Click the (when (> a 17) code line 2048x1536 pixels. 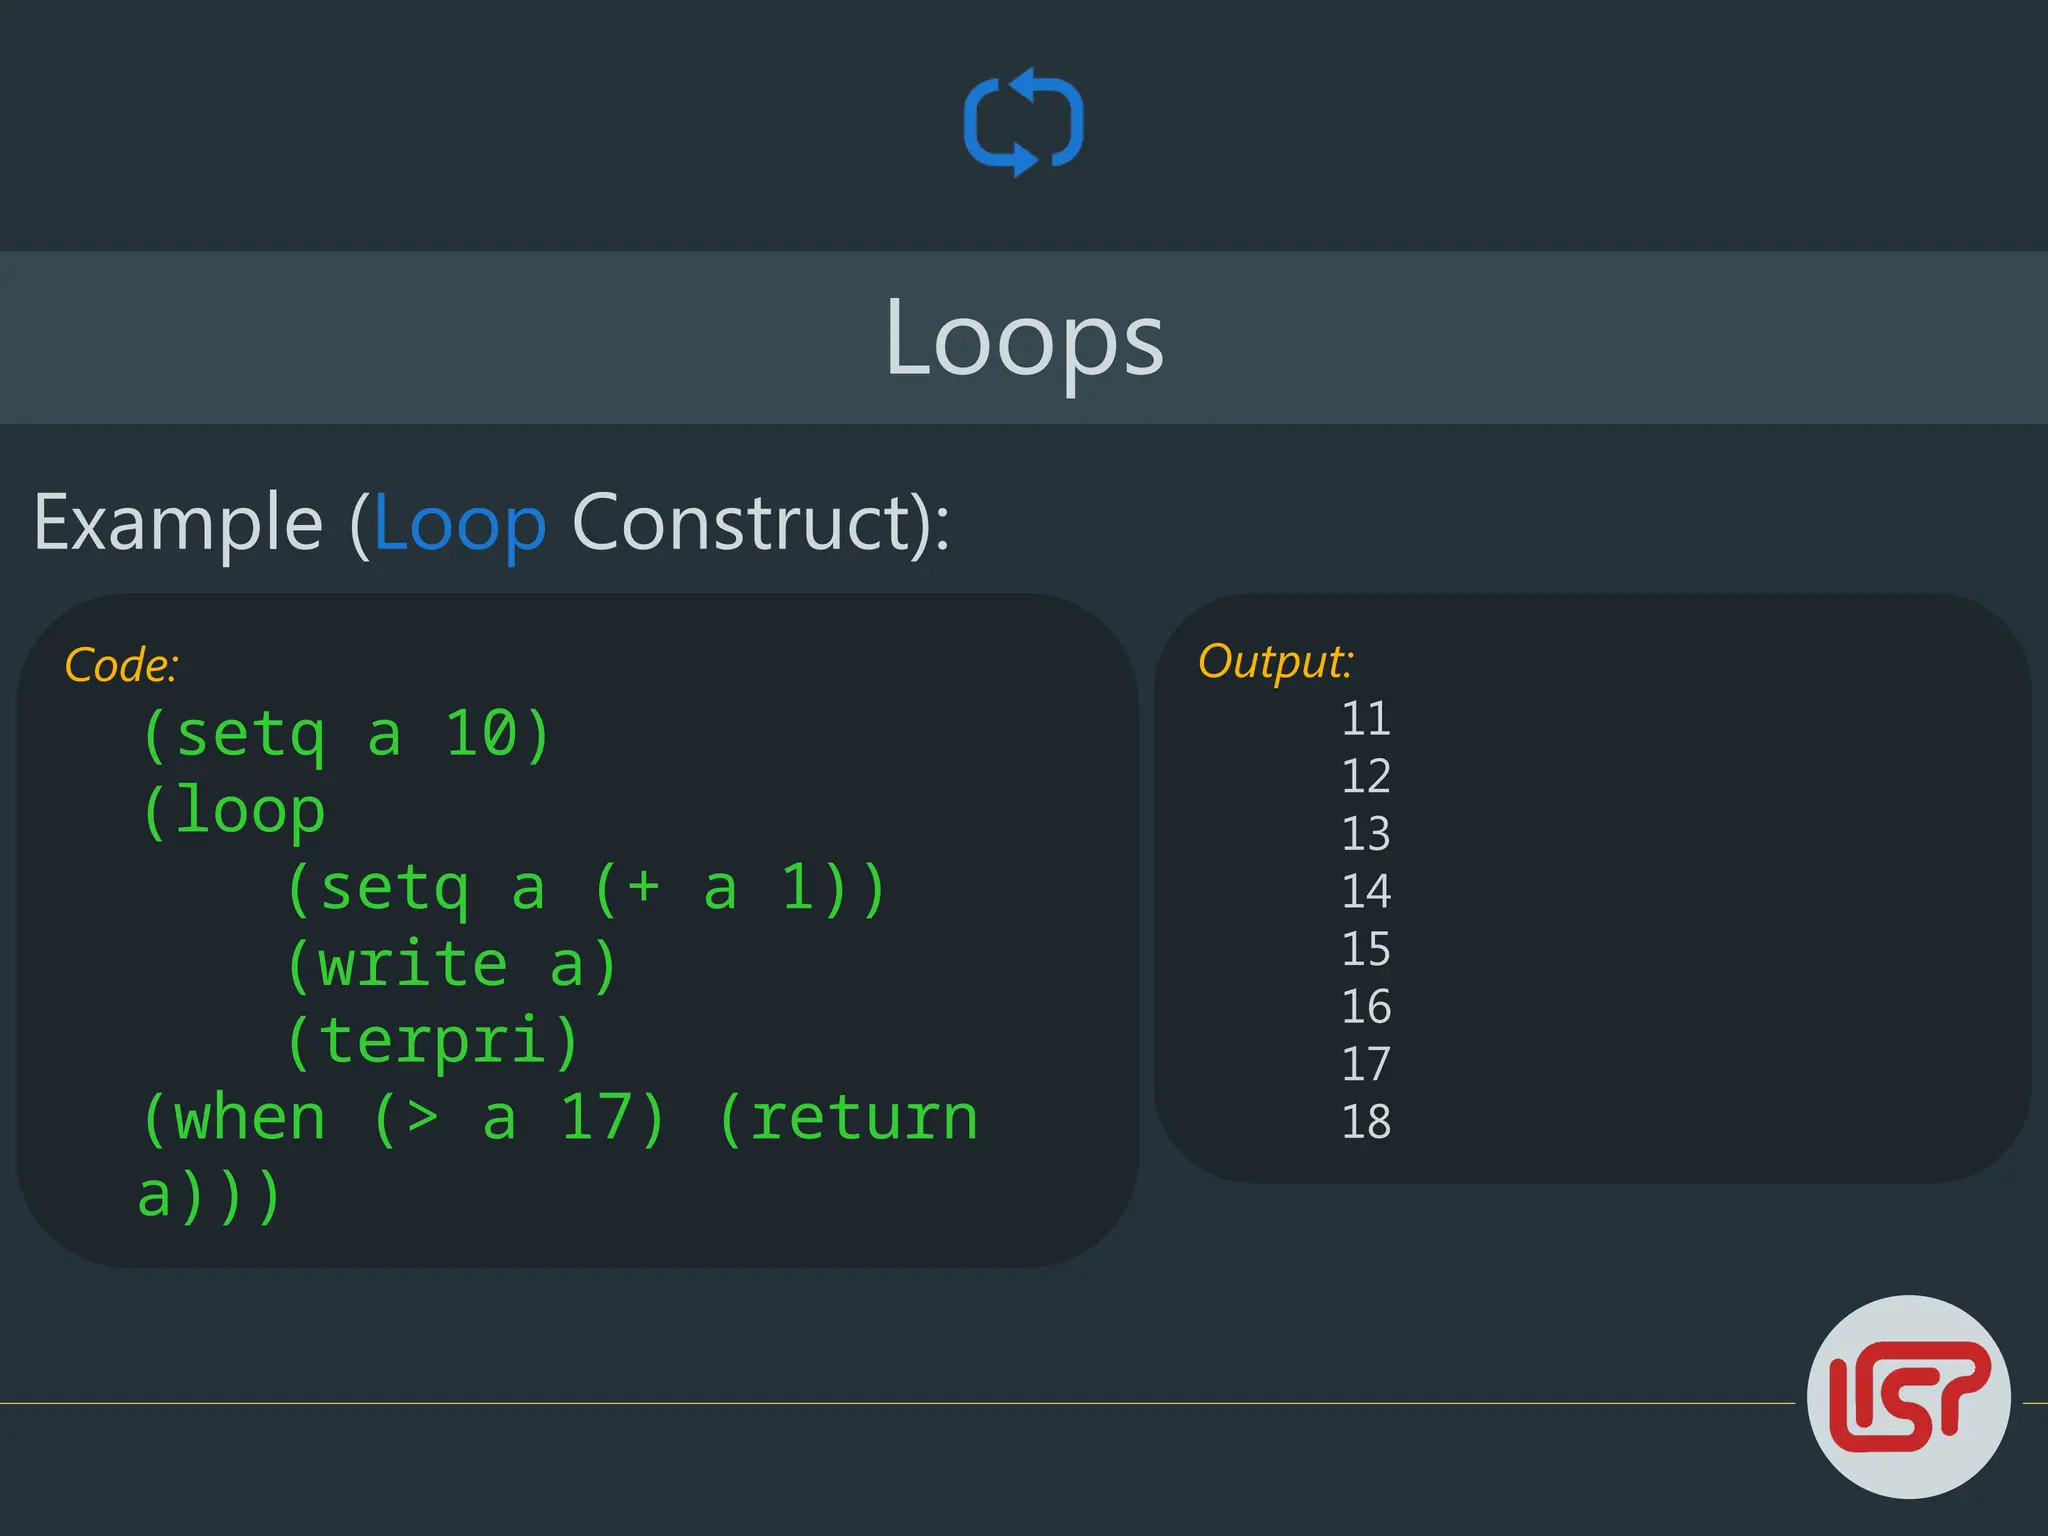(x=560, y=1118)
